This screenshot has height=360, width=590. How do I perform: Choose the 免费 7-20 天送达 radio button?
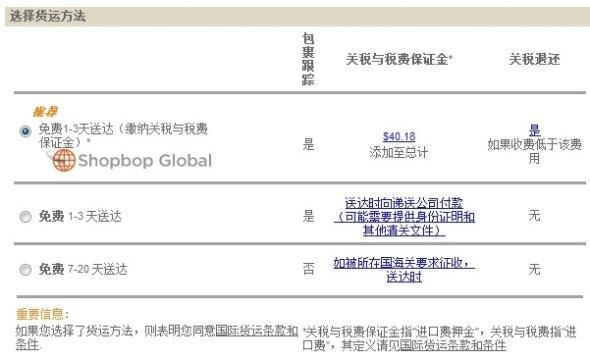click(25, 269)
